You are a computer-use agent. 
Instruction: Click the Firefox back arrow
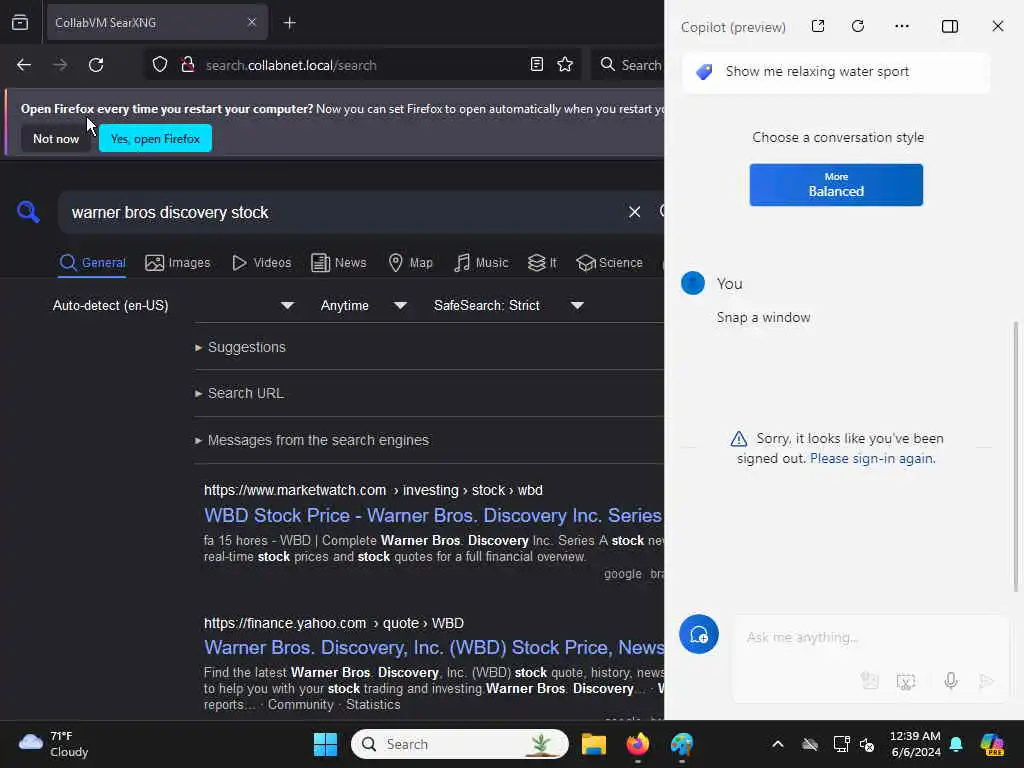[24, 65]
